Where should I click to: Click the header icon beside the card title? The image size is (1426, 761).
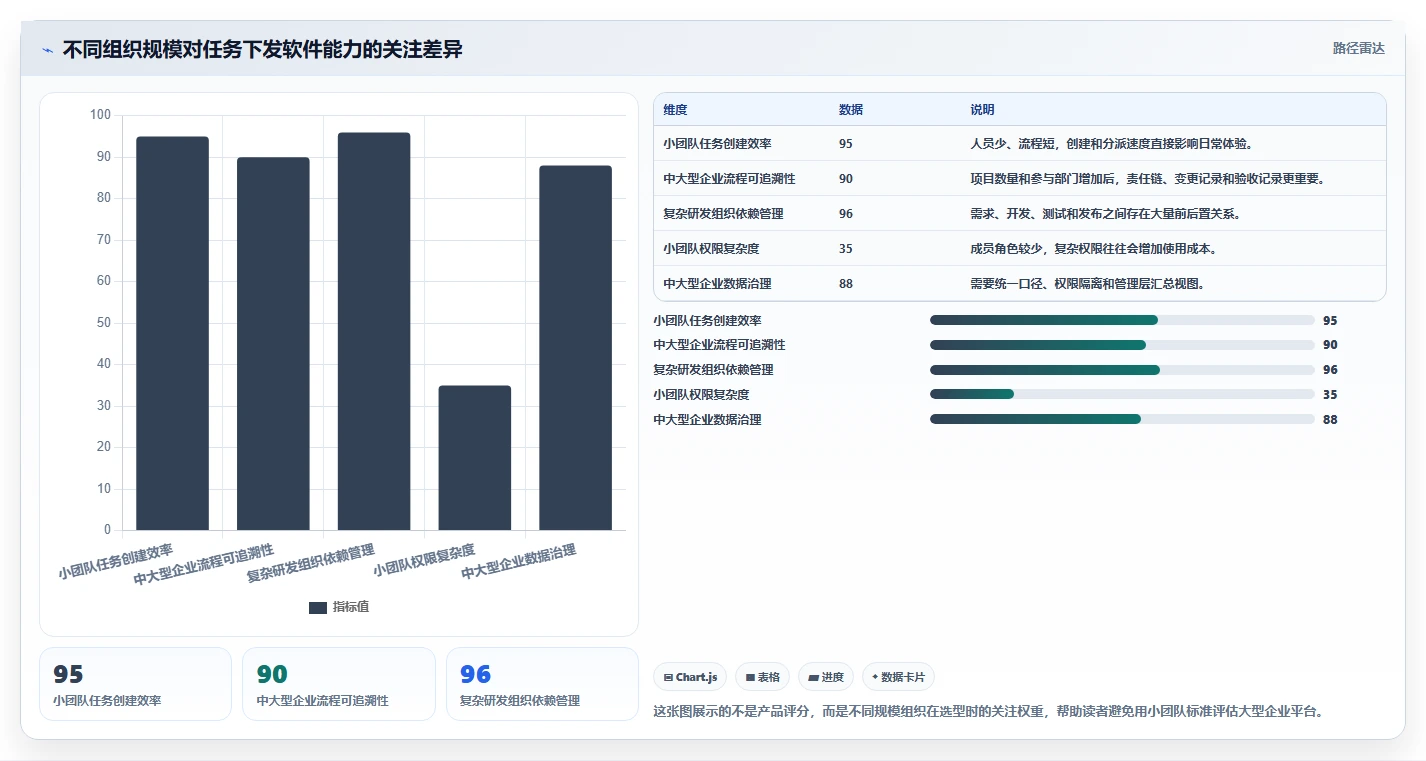pos(48,50)
